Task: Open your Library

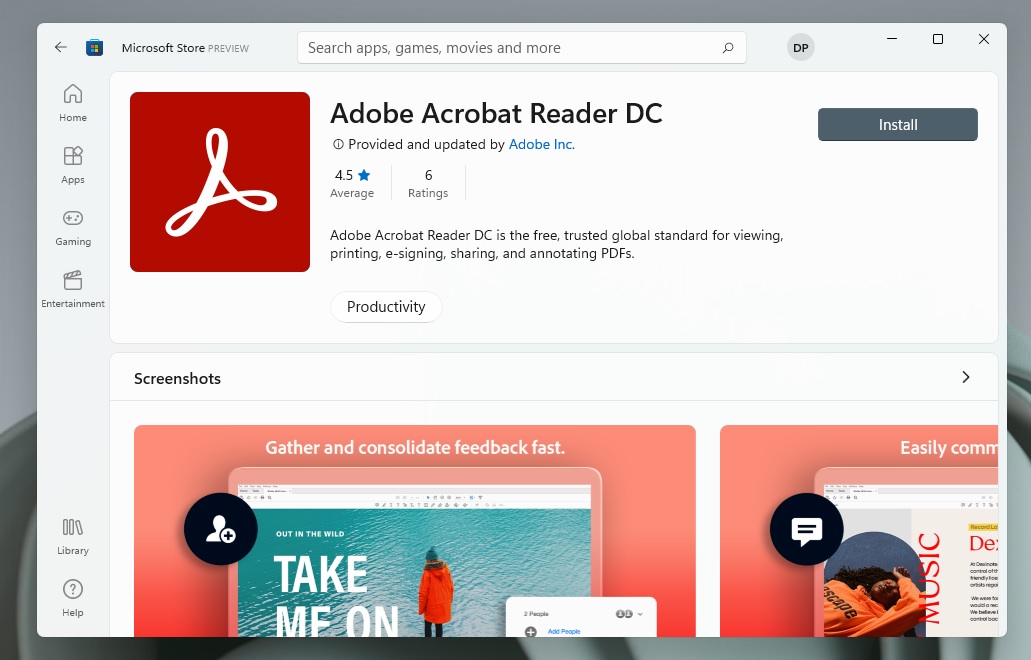Action: pos(72,535)
